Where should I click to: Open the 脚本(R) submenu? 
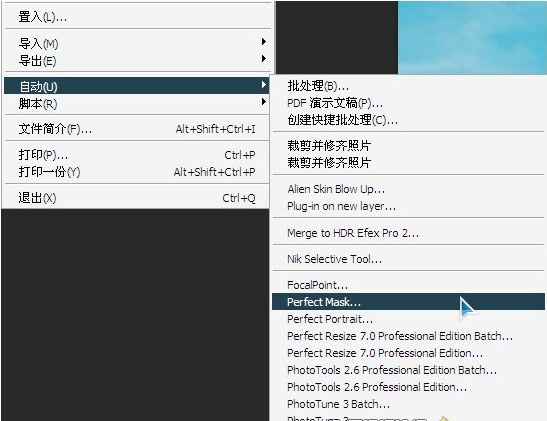[x=137, y=103]
